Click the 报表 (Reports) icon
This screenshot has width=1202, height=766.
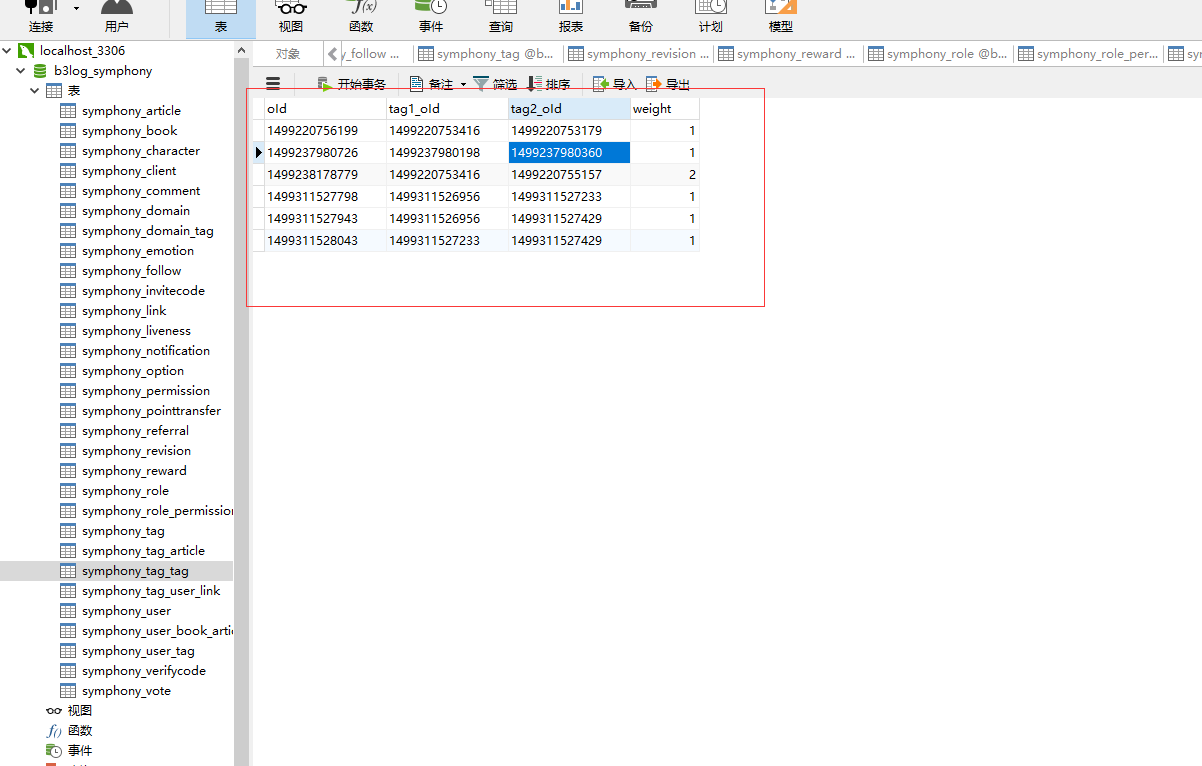570,18
